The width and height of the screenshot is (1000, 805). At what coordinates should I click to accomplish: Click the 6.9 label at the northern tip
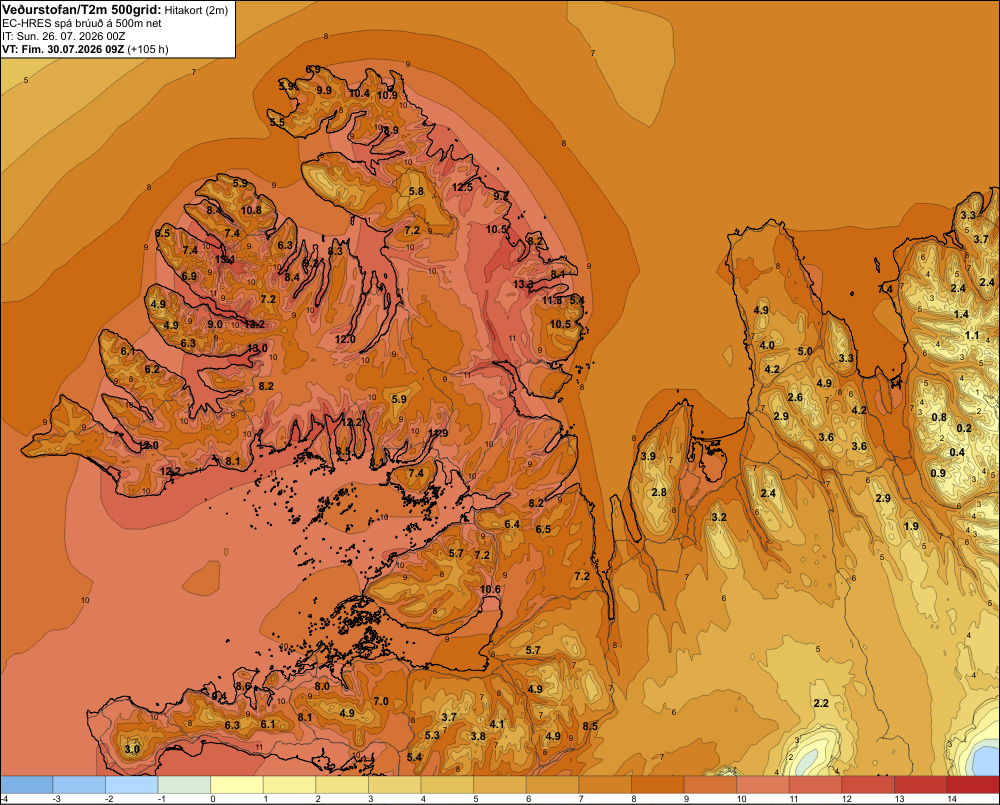[313, 69]
